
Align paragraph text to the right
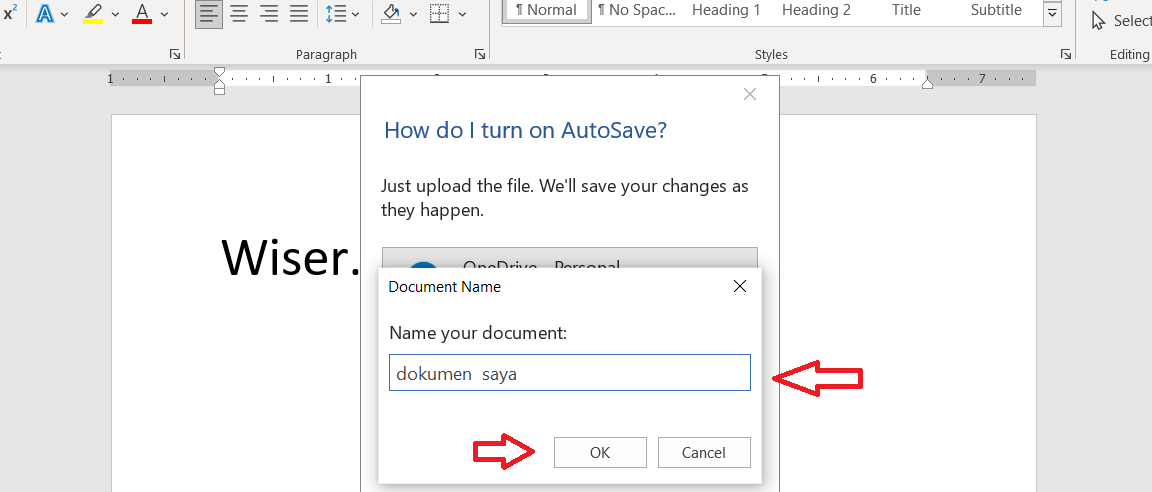[x=269, y=14]
